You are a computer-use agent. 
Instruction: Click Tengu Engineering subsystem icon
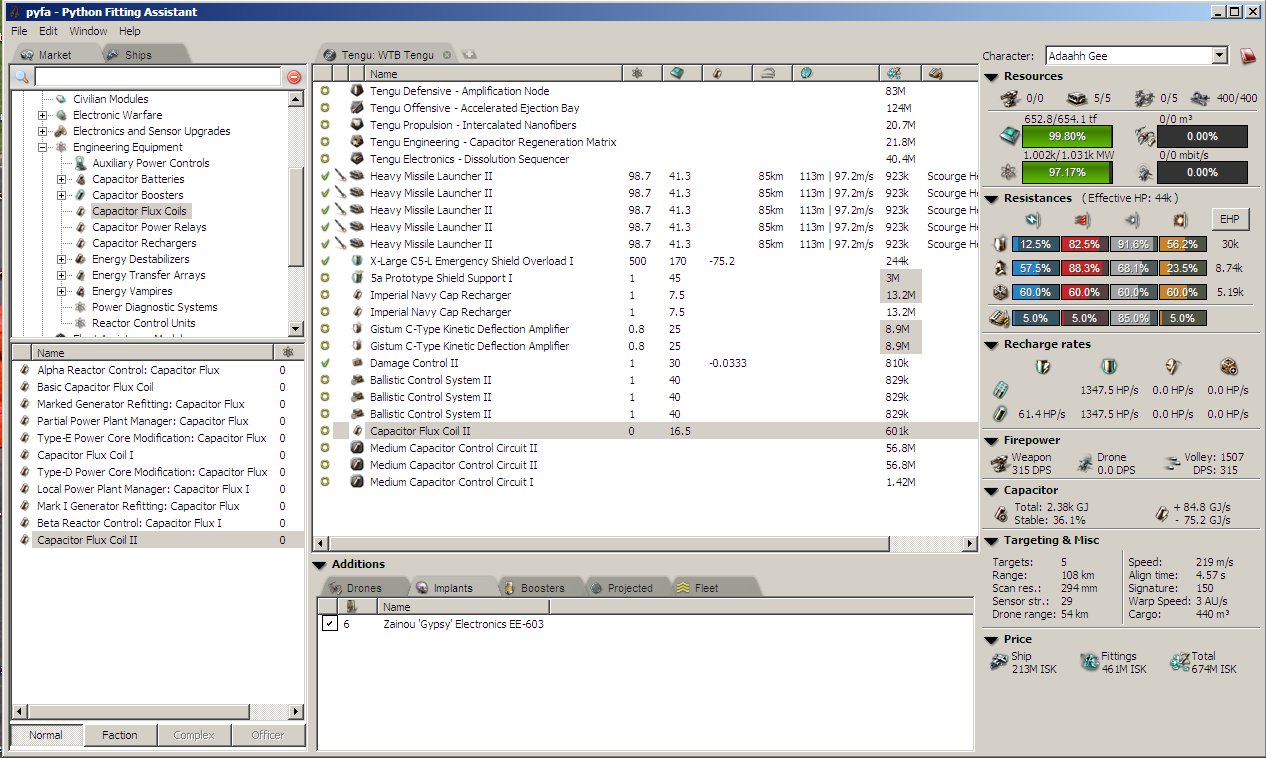point(357,142)
